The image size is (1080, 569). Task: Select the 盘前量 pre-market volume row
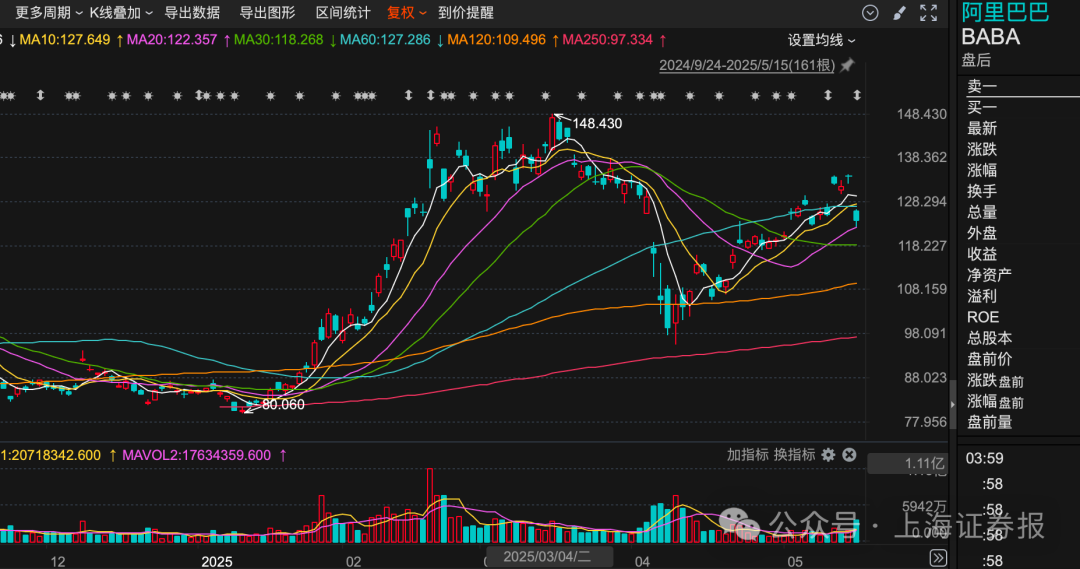pos(989,422)
